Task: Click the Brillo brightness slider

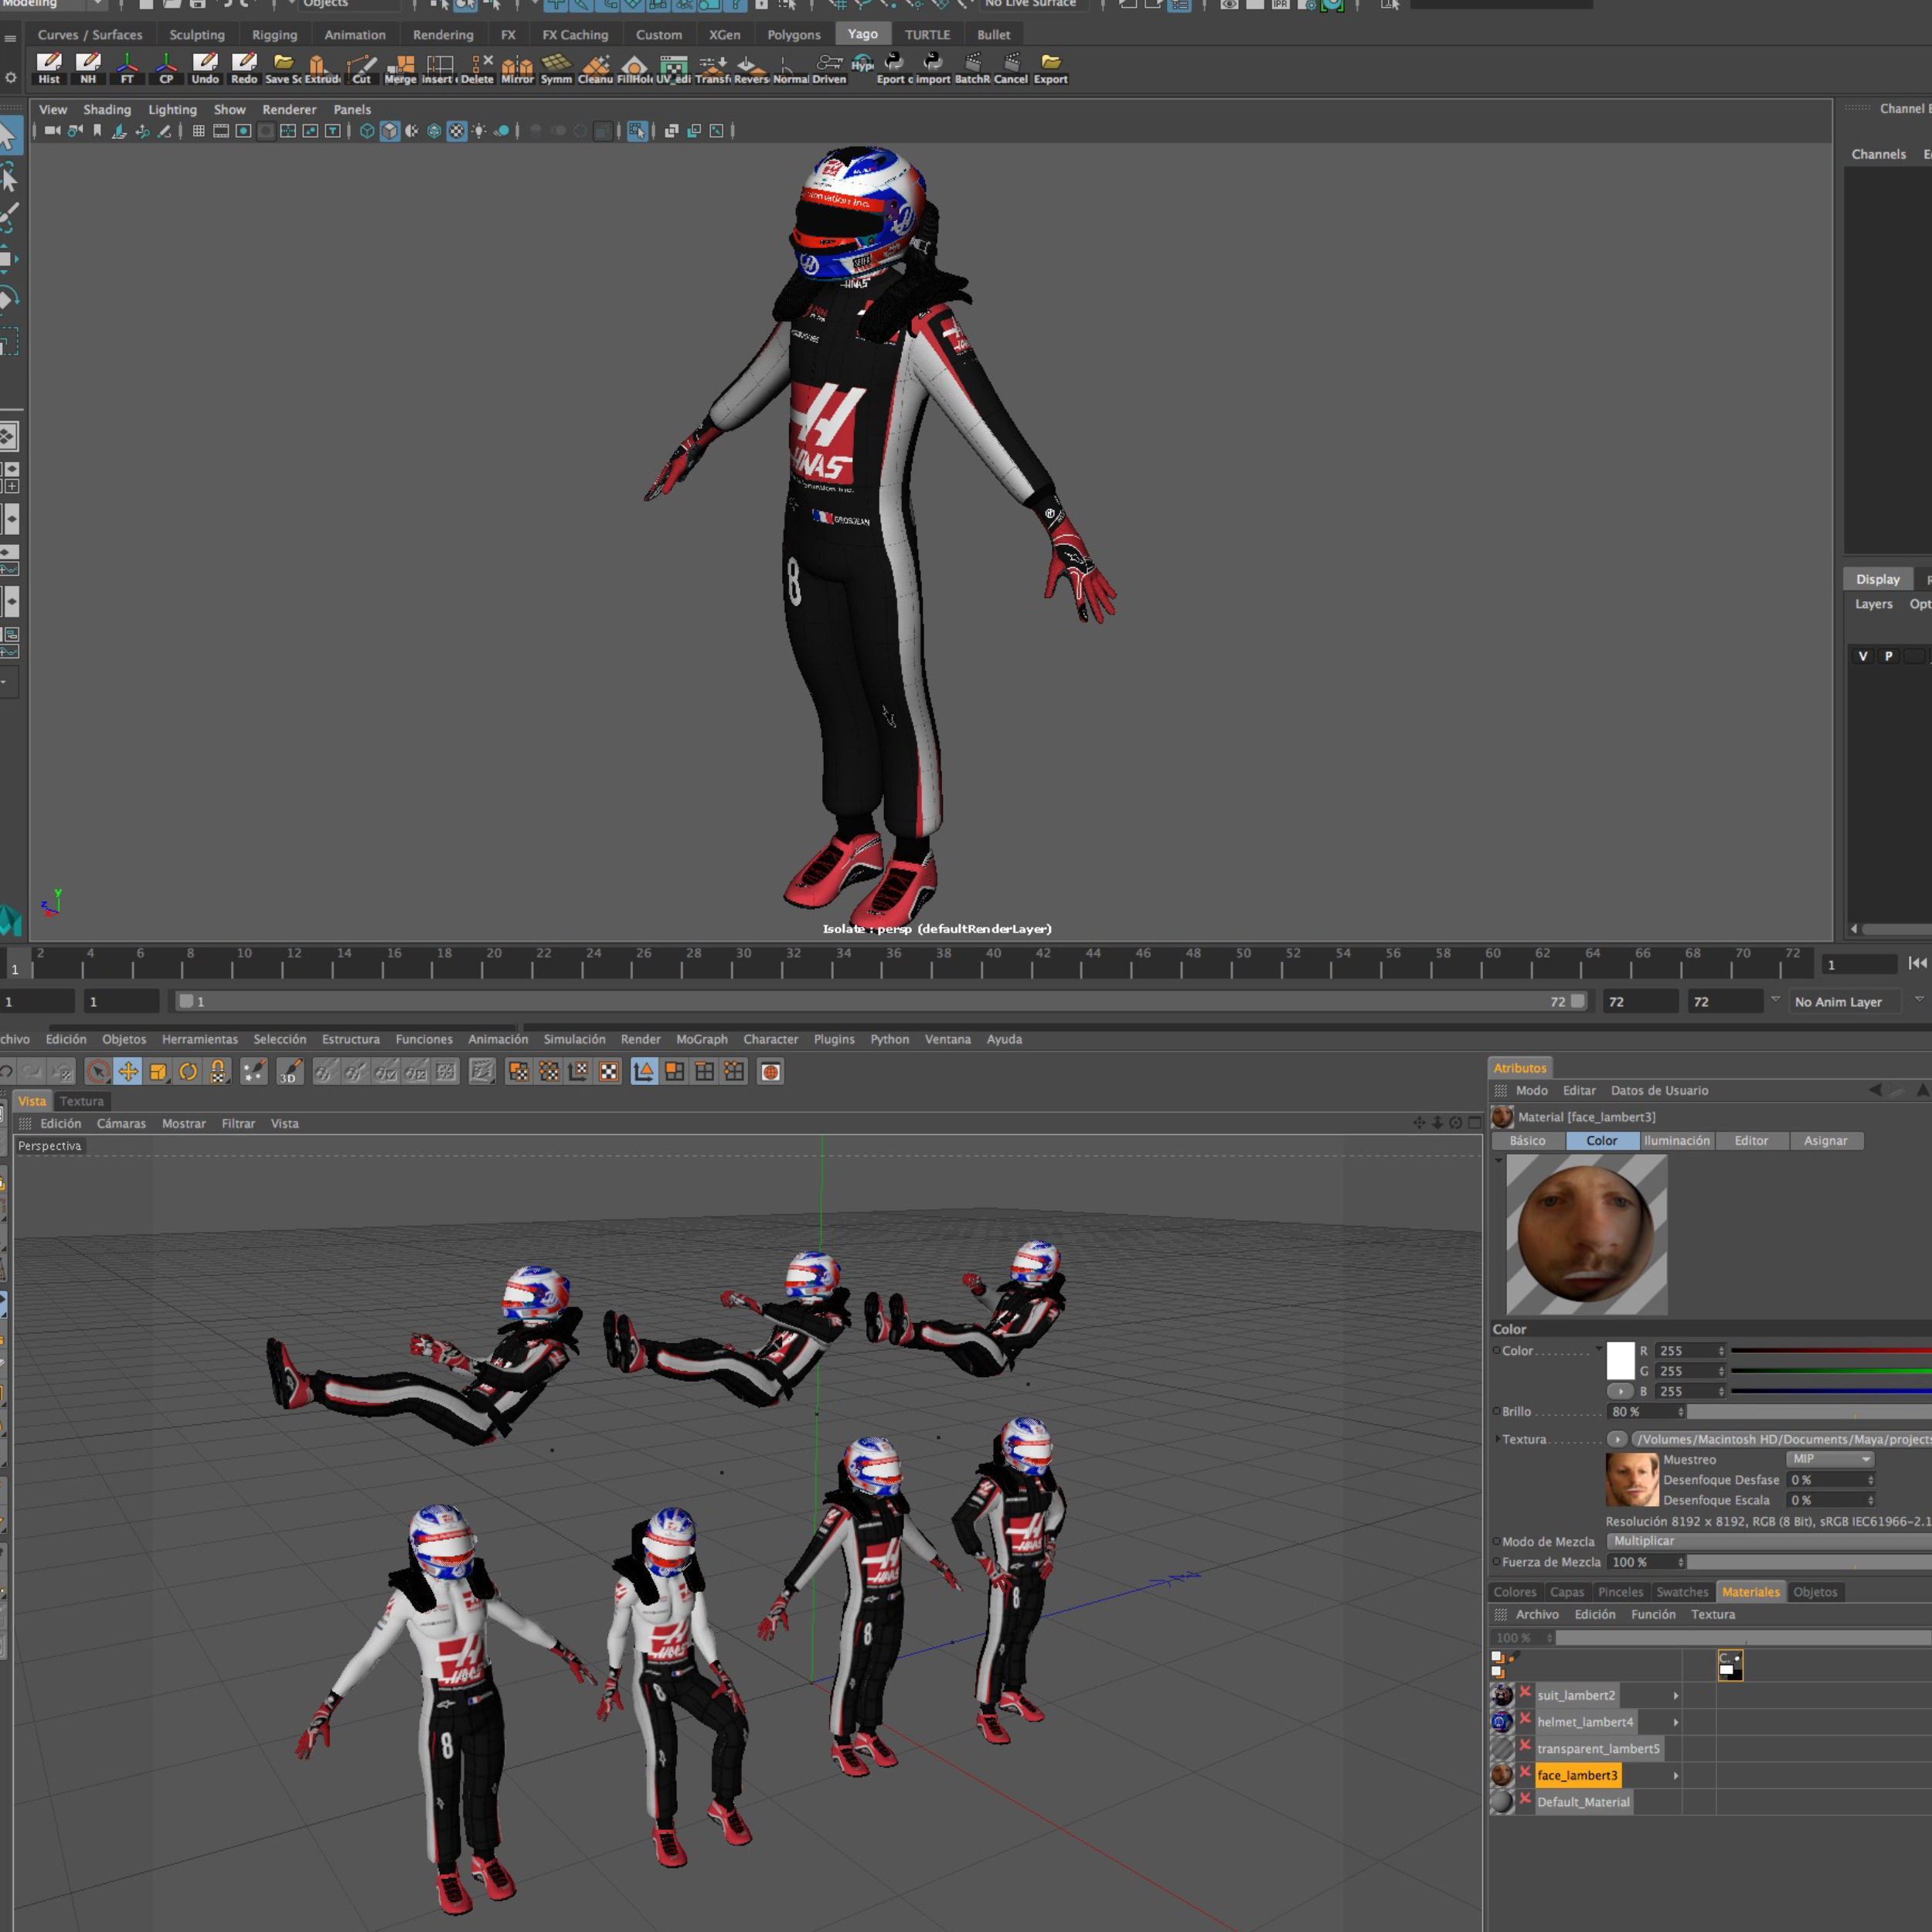Action: [x=1809, y=1412]
